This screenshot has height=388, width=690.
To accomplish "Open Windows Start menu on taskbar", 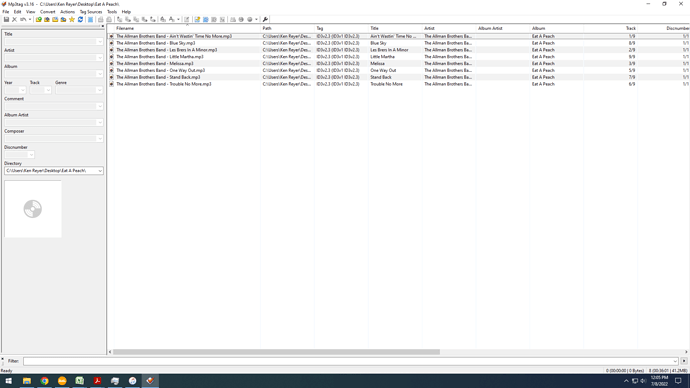I will click(x=9, y=381).
